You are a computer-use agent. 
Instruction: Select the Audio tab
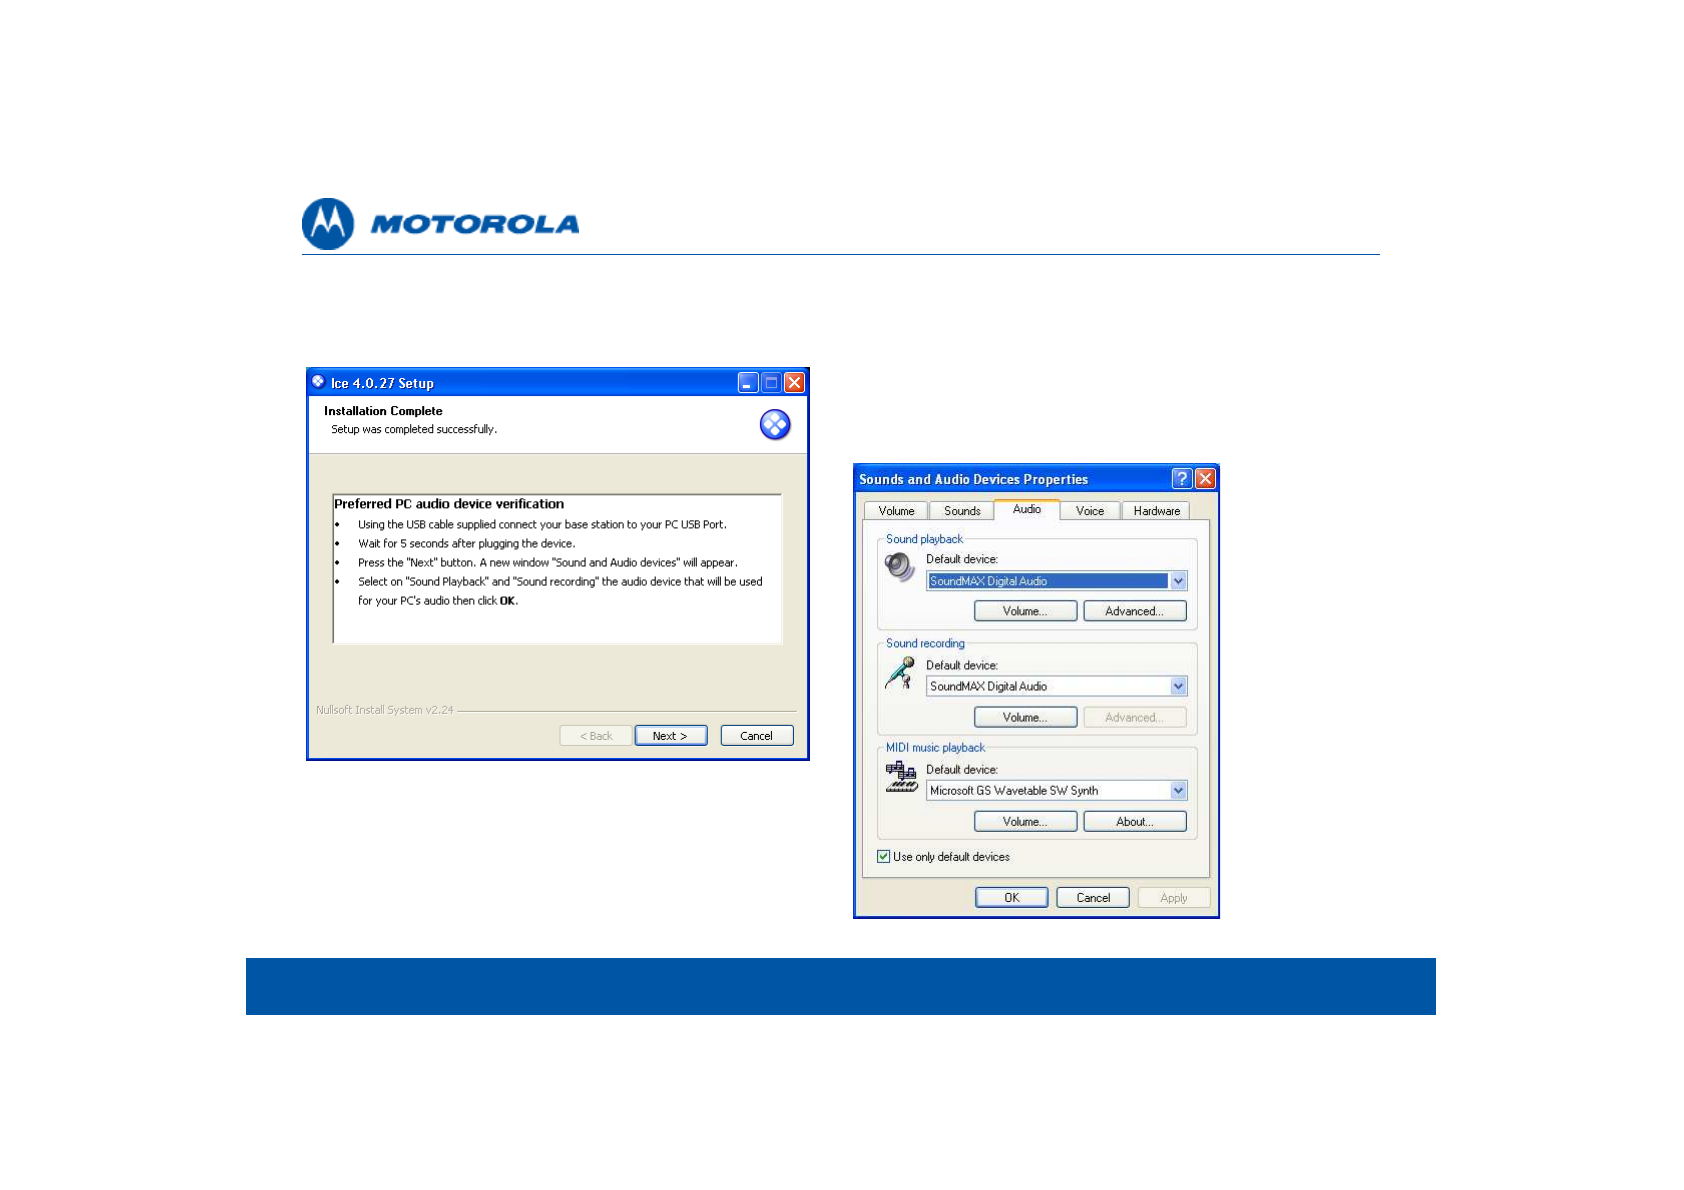1027,509
